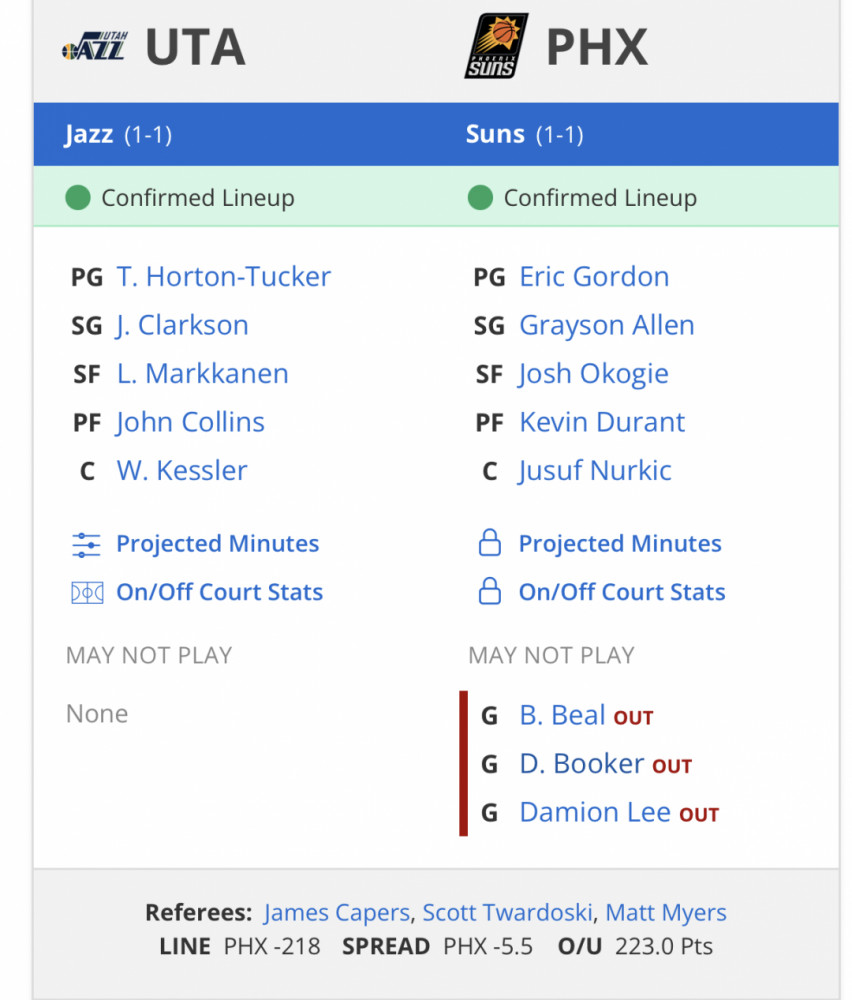Viewport: 852px width, 1000px height.
Task: Open injured player D. Booker link
Action: pyautogui.click(x=582, y=764)
